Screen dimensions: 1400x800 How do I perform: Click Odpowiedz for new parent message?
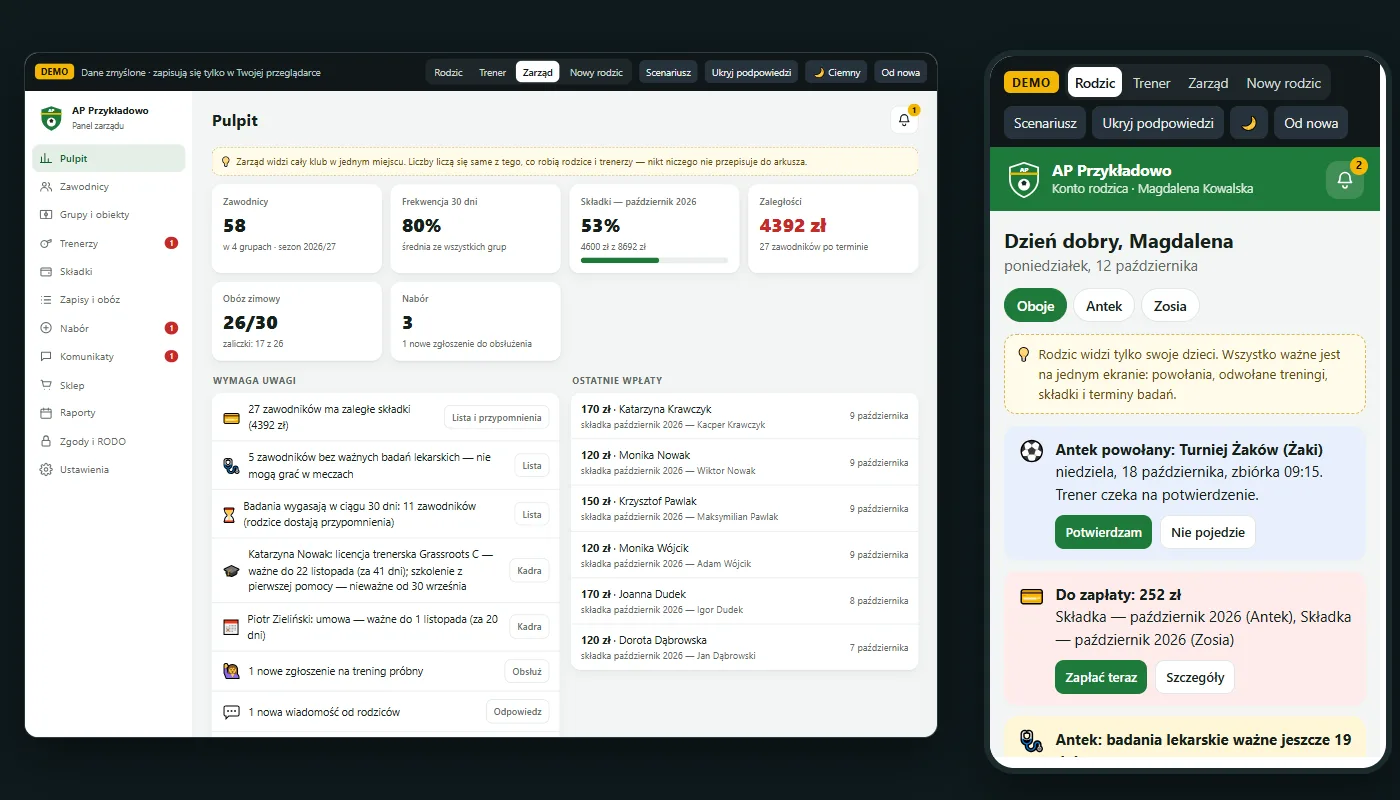(518, 712)
